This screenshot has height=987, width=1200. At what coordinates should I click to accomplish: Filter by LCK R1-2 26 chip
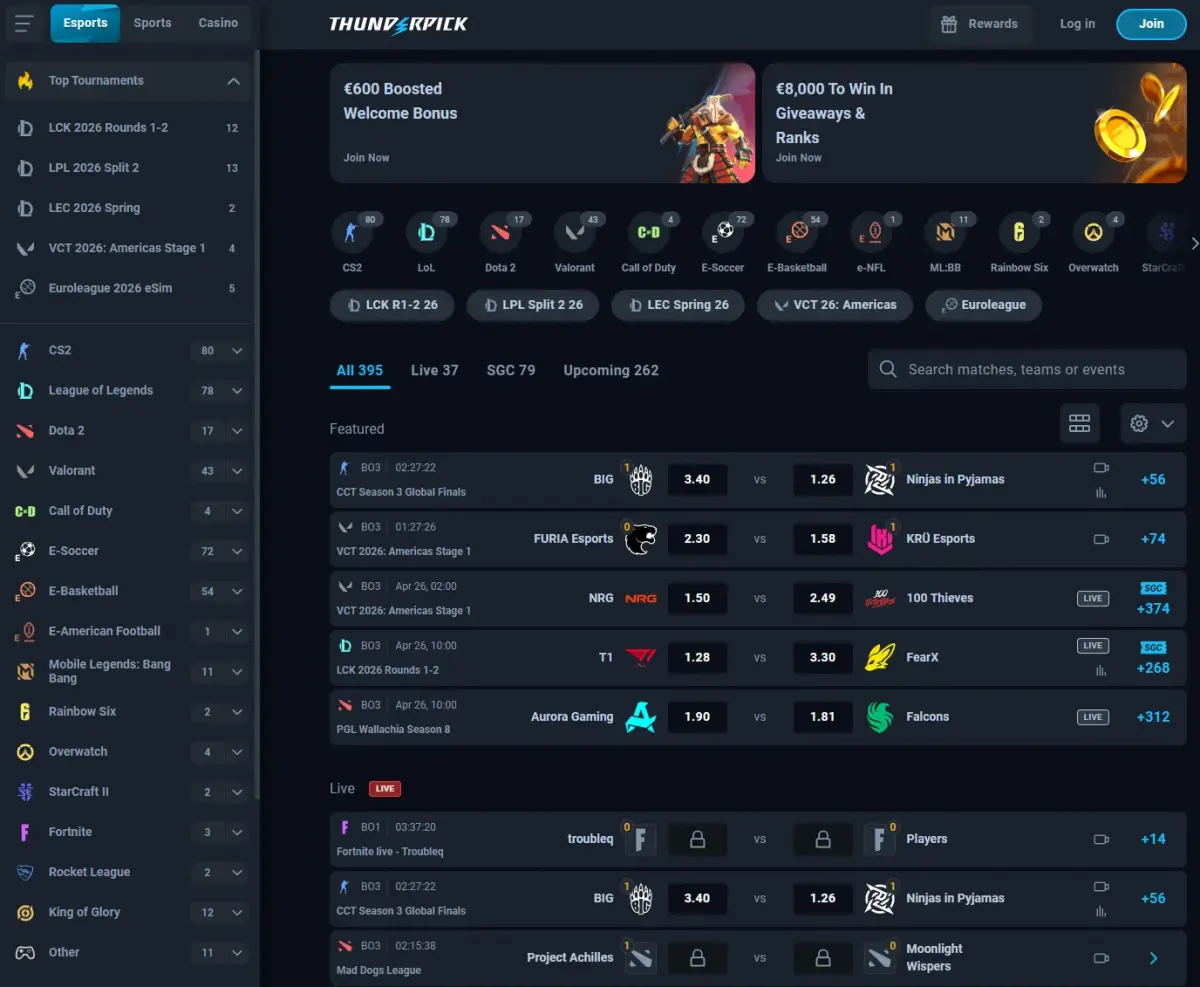391,305
